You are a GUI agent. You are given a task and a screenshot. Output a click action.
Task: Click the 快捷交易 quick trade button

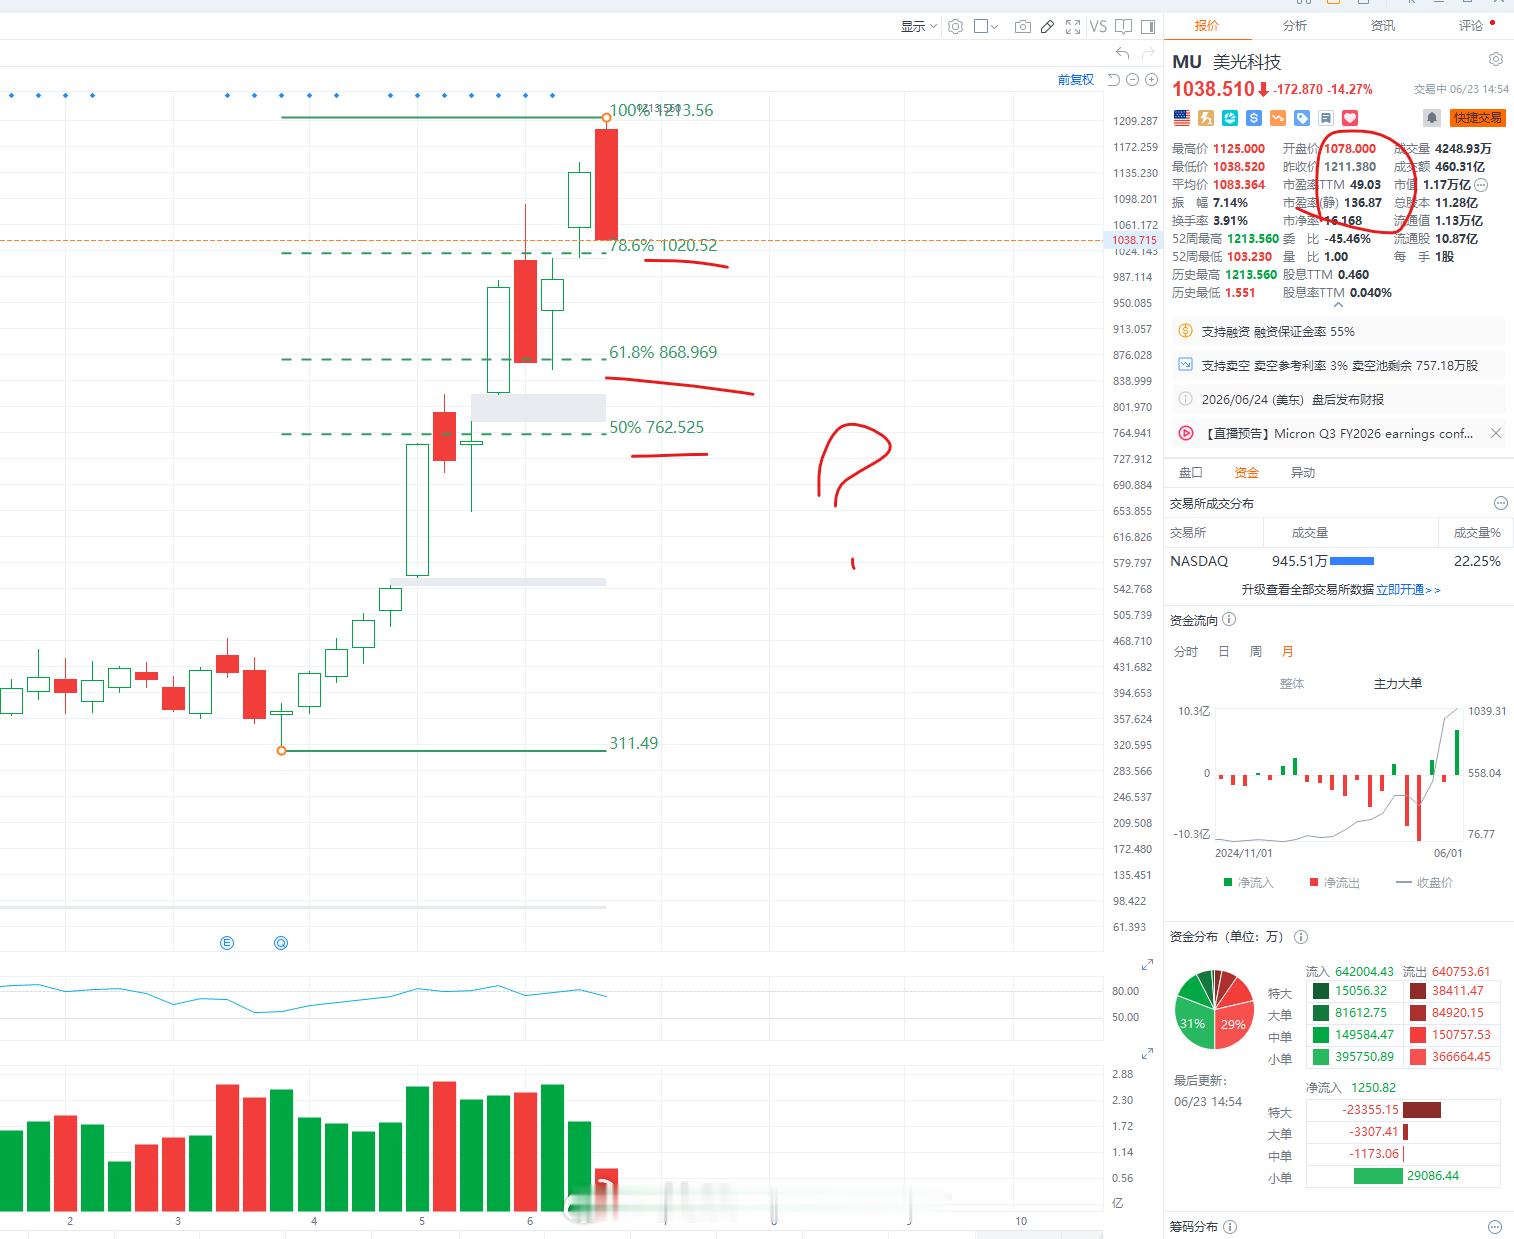point(1478,118)
